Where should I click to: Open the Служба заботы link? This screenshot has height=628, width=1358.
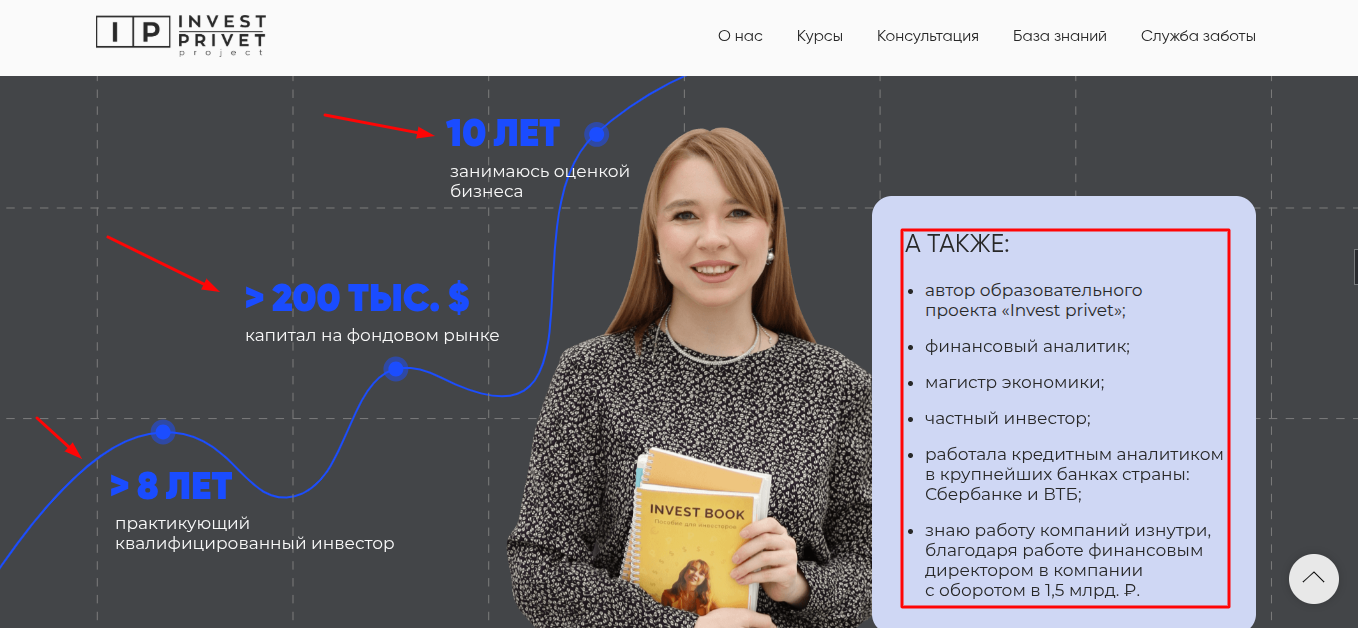pos(1198,36)
